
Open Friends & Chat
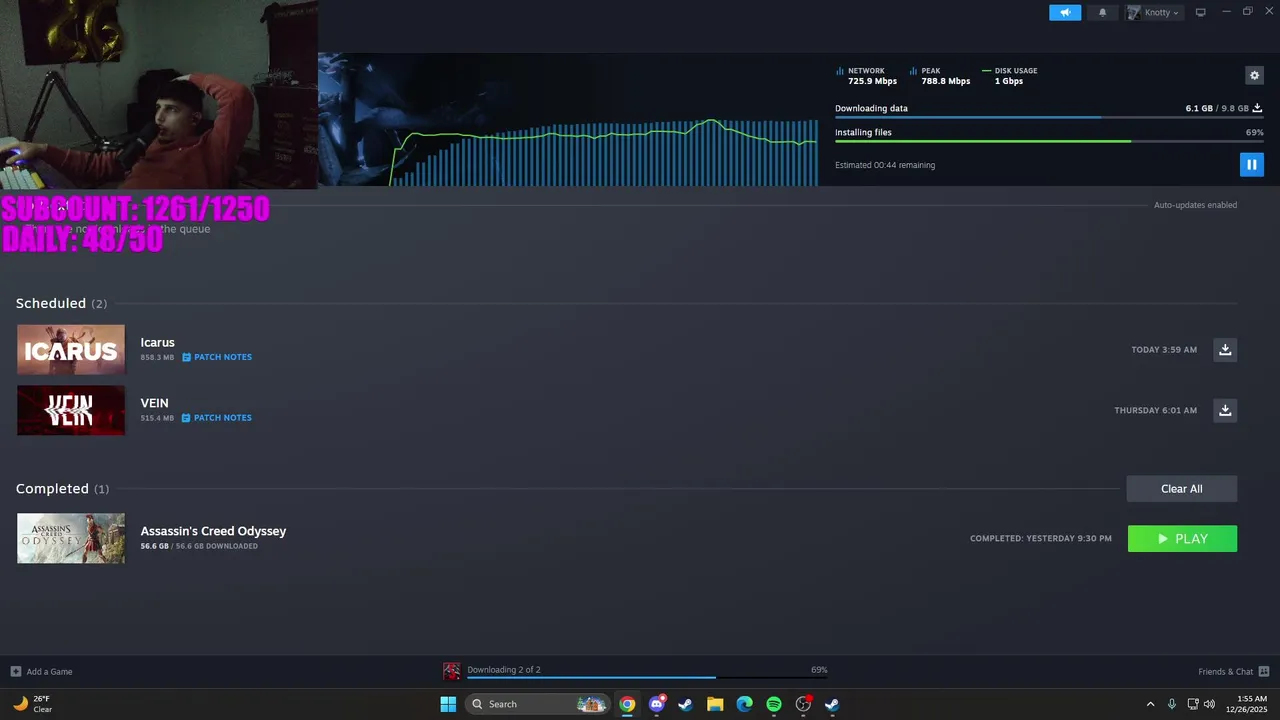click(x=1233, y=671)
